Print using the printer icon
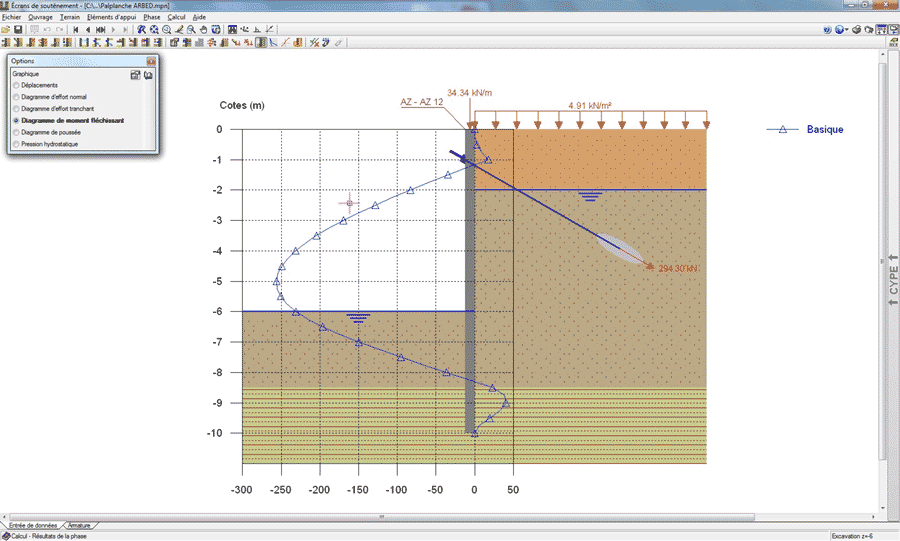Screen dimensions: 900x541 click(856, 30)
